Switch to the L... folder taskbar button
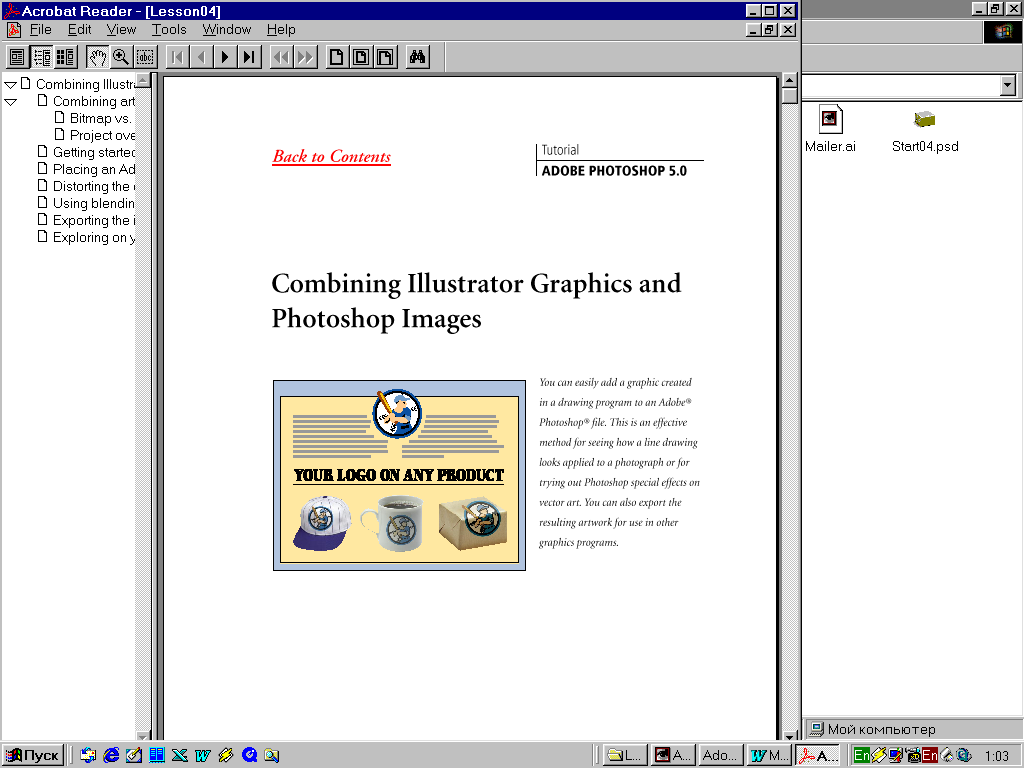 tap(625, 755)
